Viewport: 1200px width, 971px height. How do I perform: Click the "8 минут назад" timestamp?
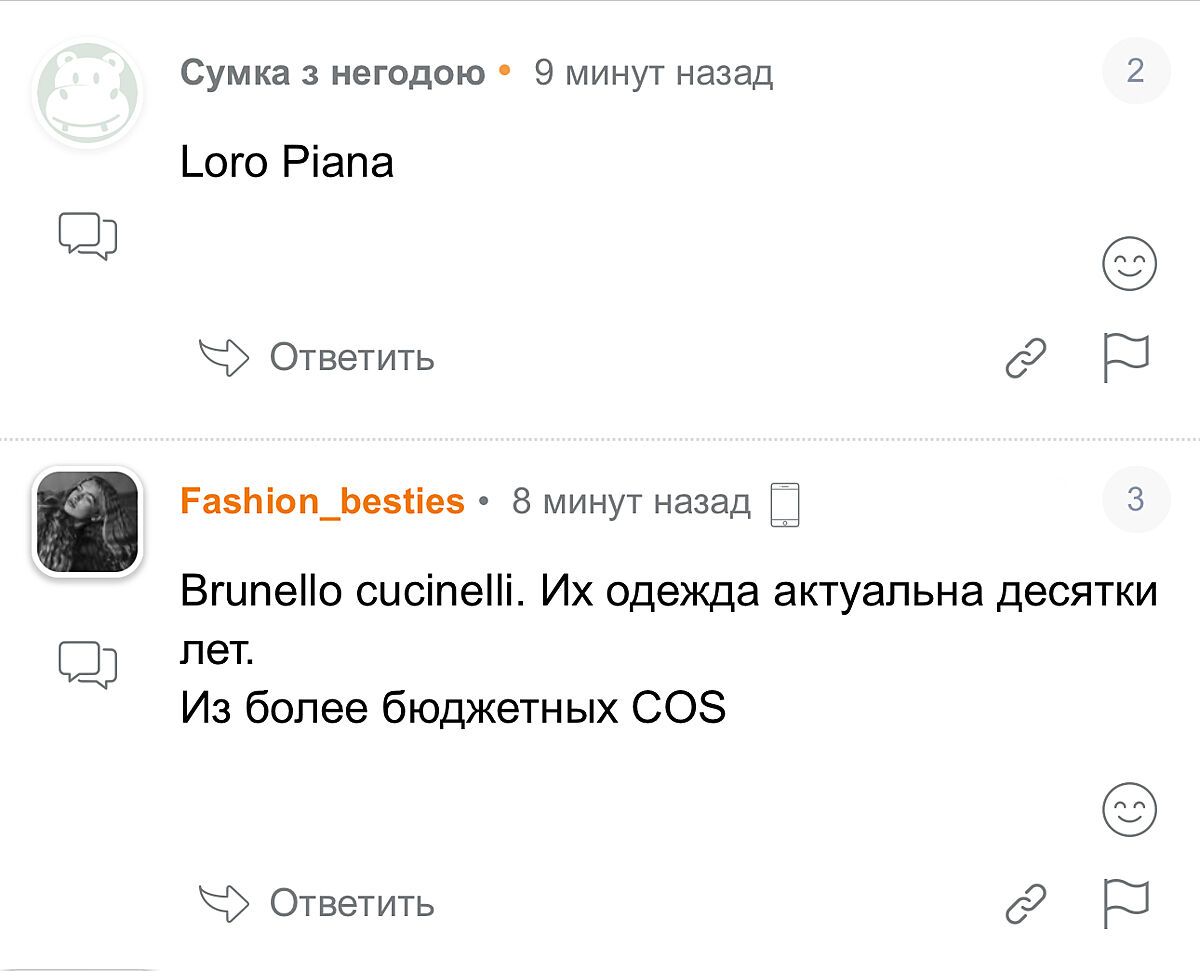tap(631, 501)
